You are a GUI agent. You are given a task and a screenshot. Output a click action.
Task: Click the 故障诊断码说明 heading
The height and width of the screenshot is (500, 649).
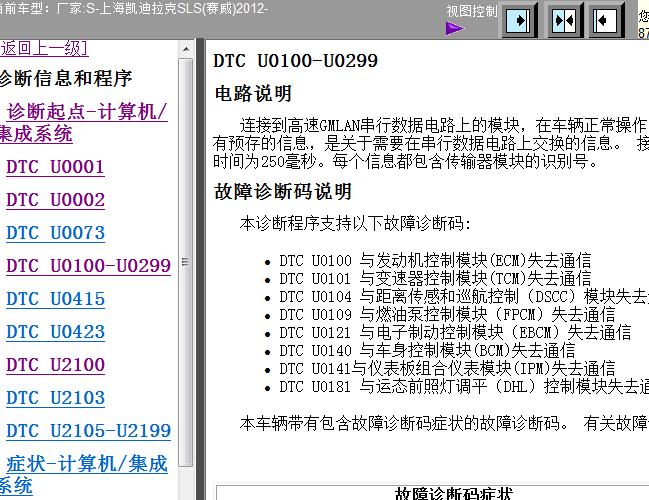coord(283,192)
